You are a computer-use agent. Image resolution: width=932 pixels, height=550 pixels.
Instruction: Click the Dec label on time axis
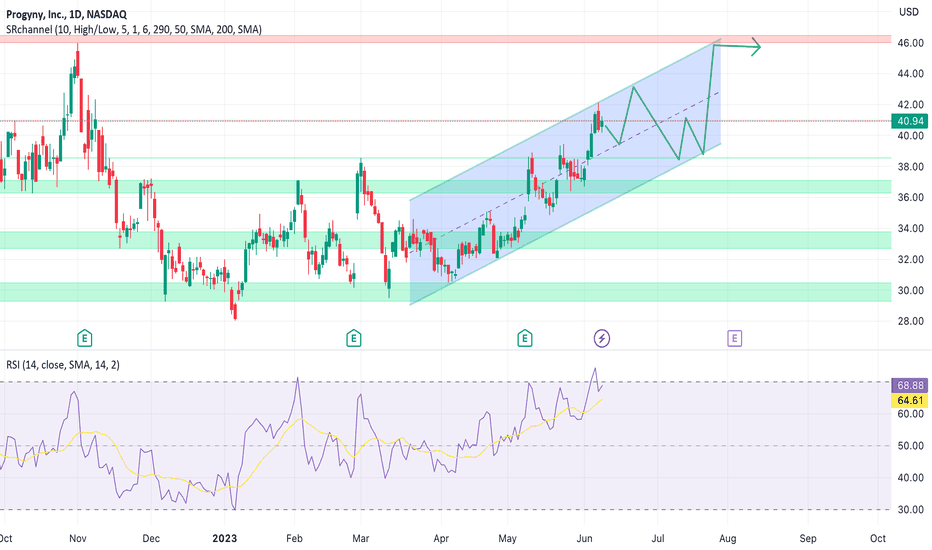pyautogui.click(x=151, y=538)
